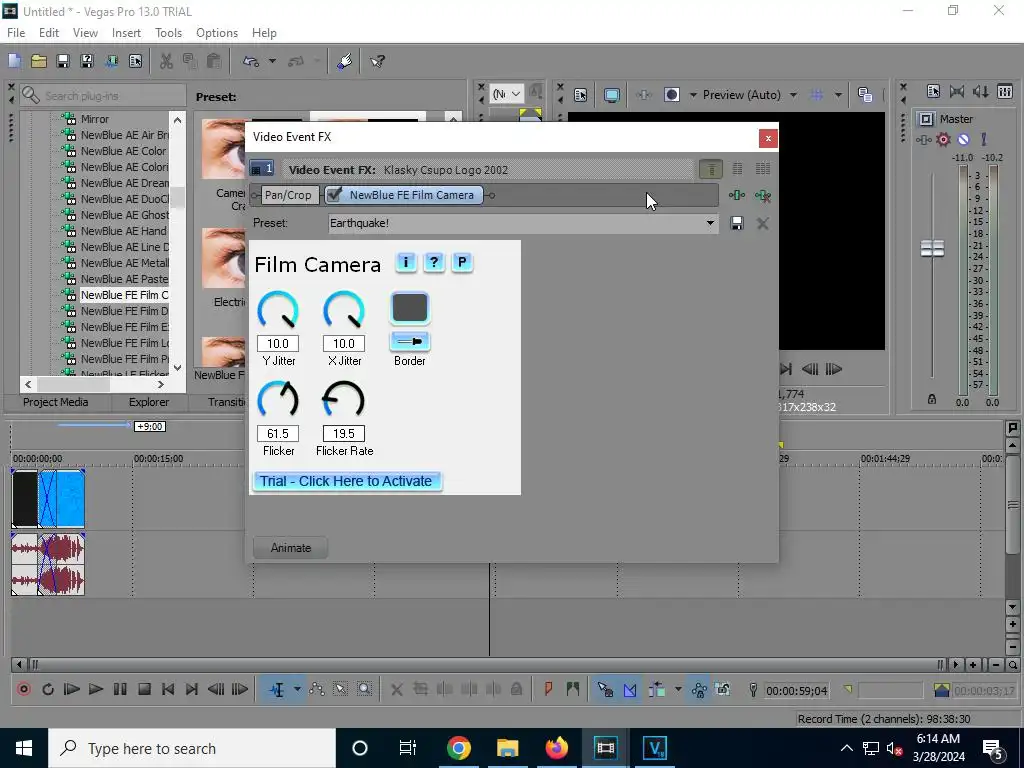
Task: Switch to the Project Media tab
Action: pos(56,402)
